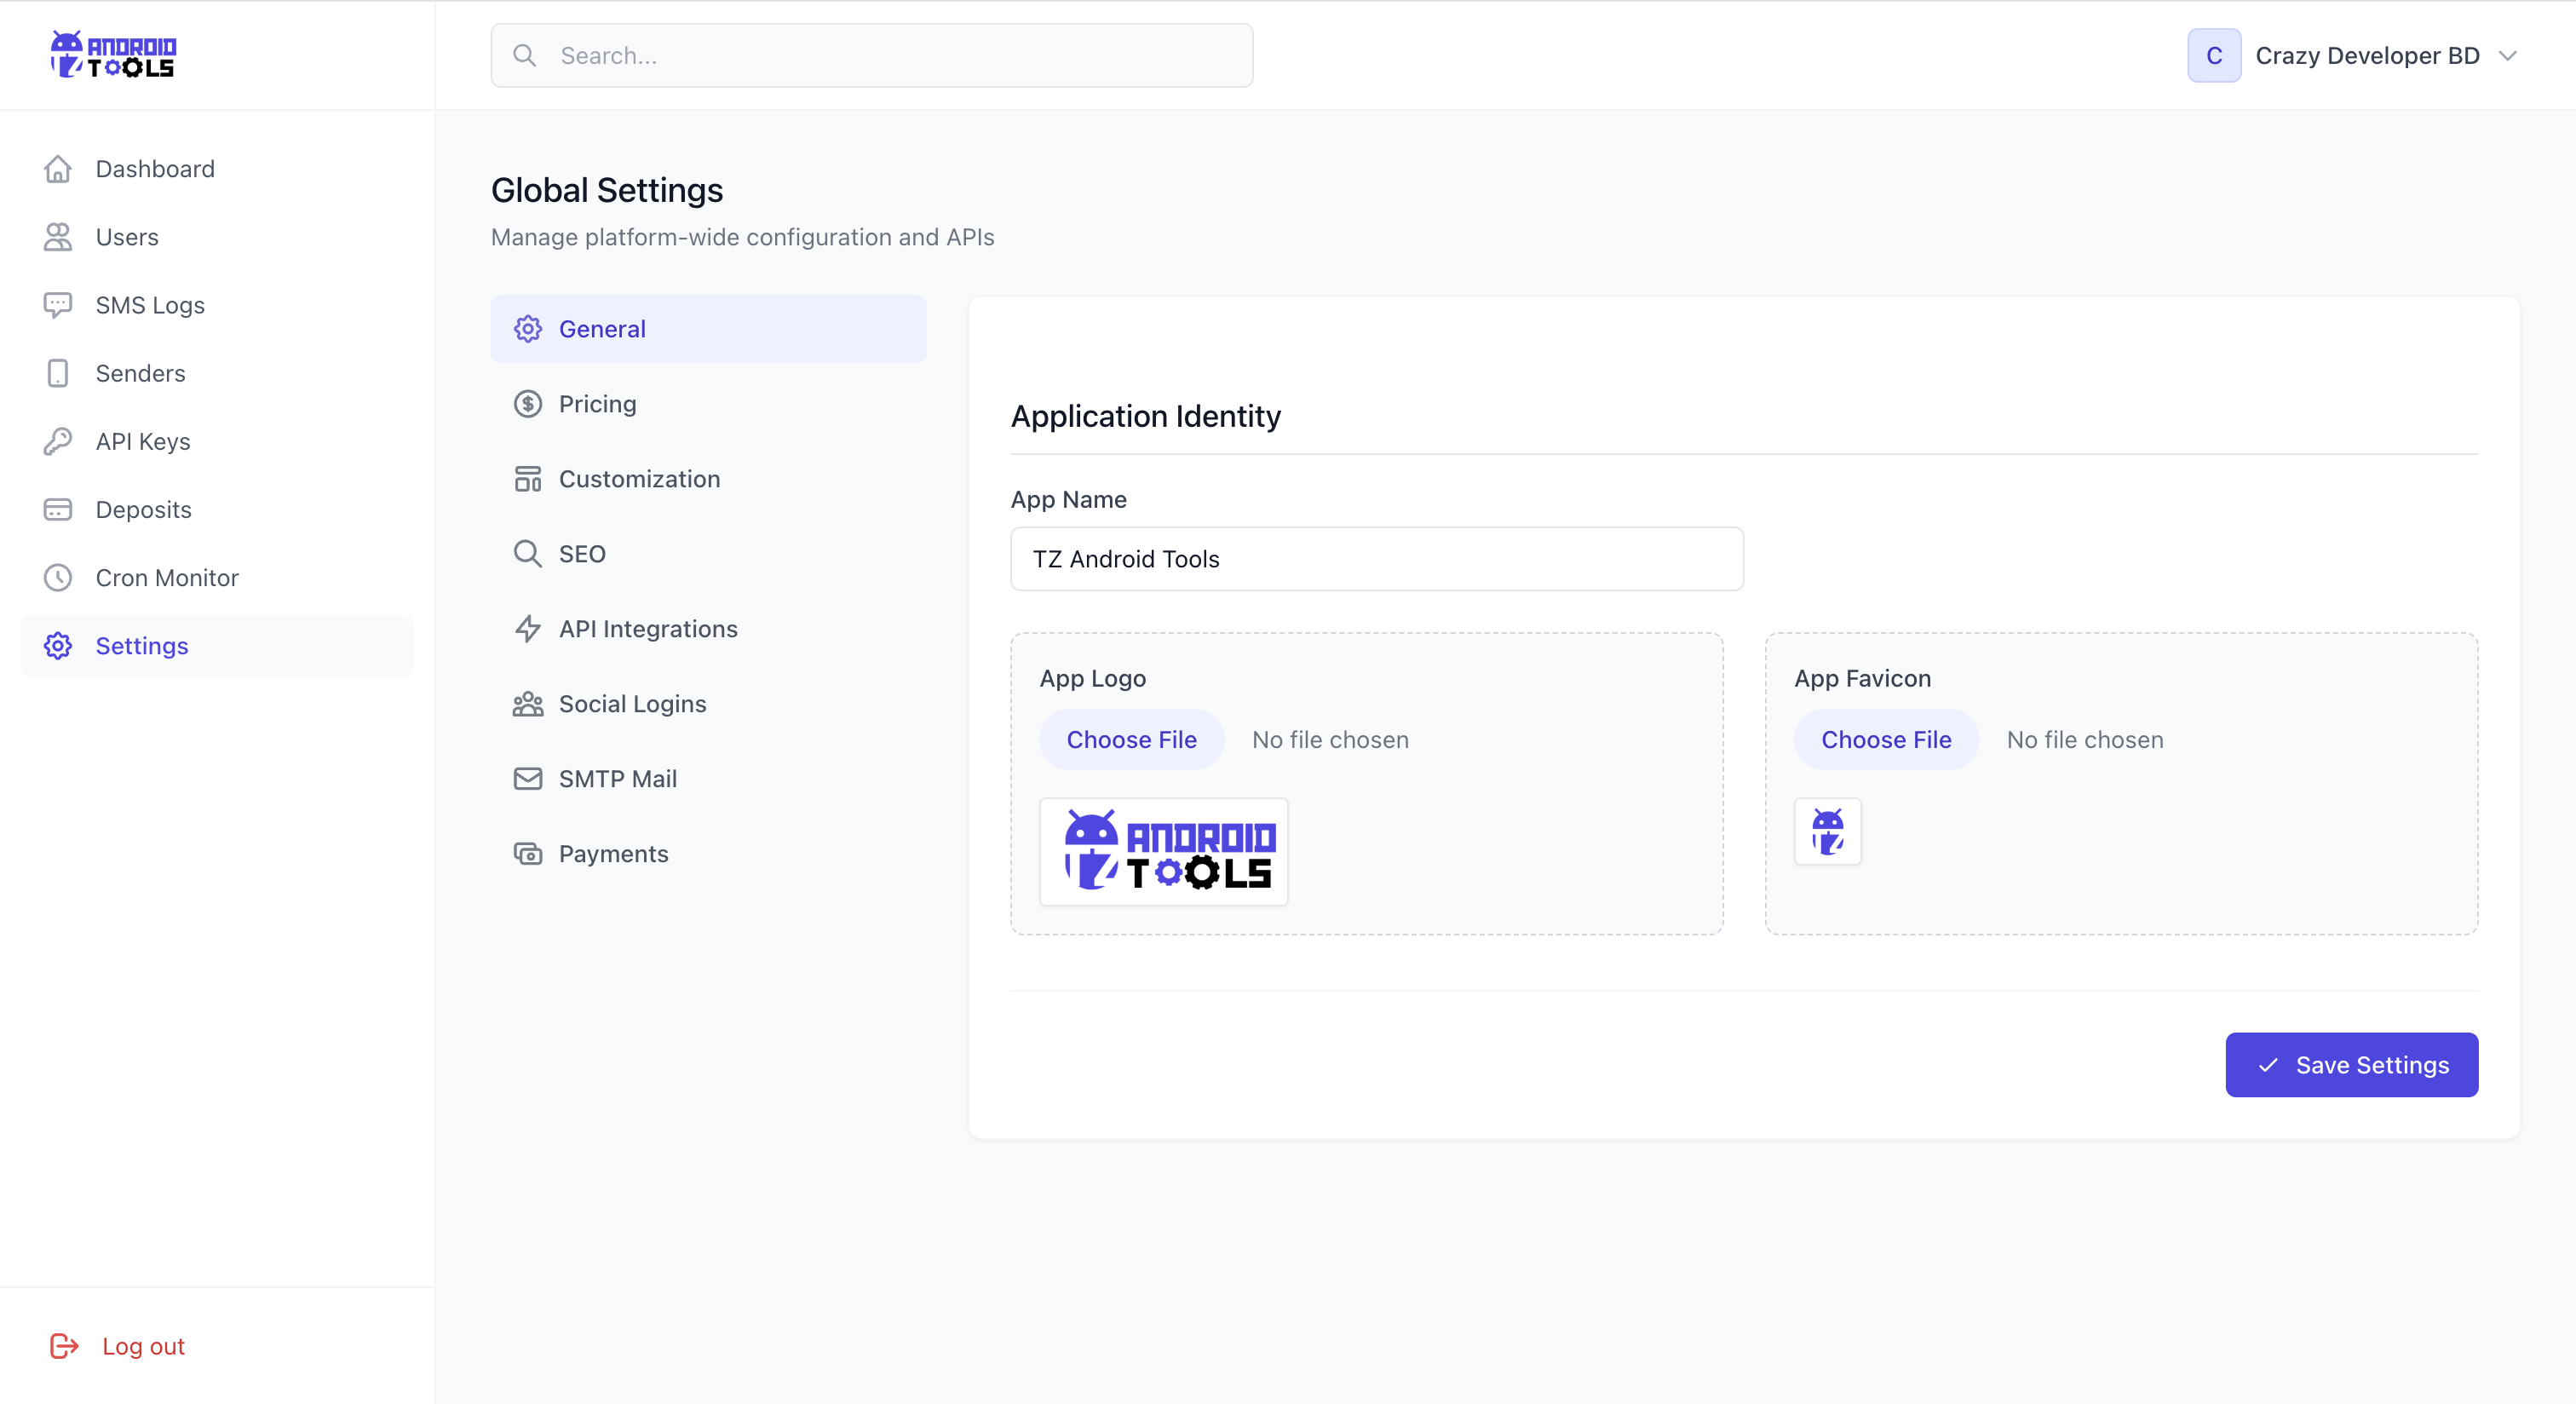Screen dimensions: 2576x1404
Task: Click the Pricing dollar icon
Action: (527, 404)
